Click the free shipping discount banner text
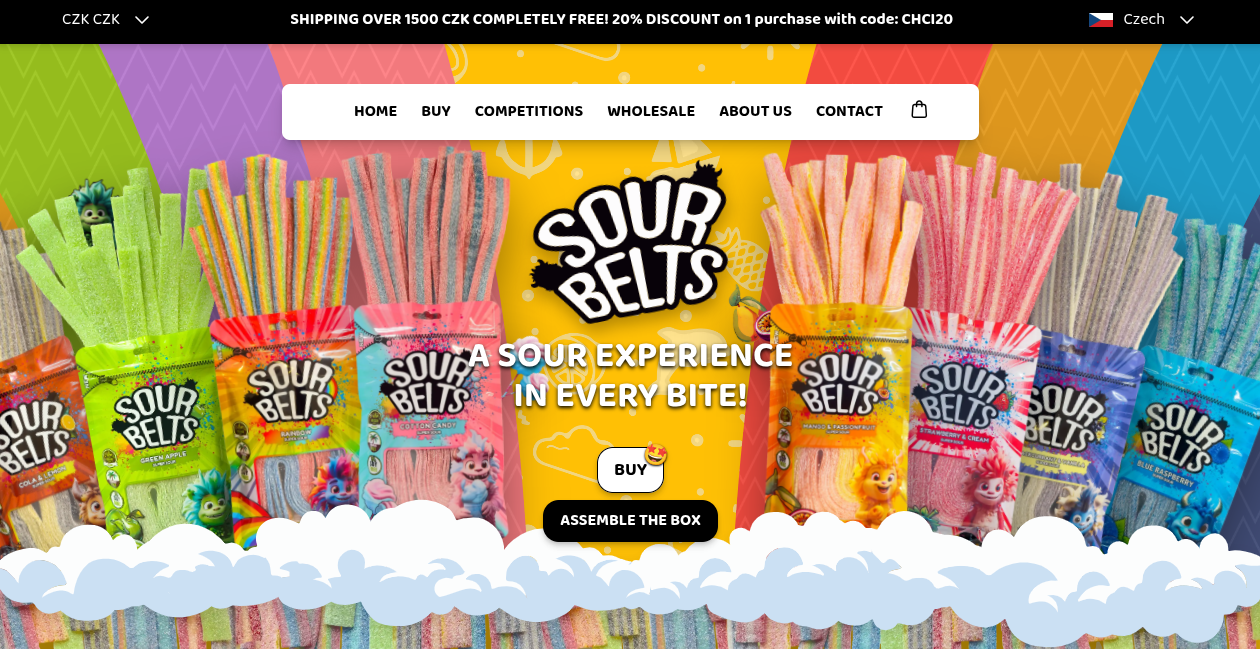The width and height of the screenshot is (1260, 649). tap(621, 19)
